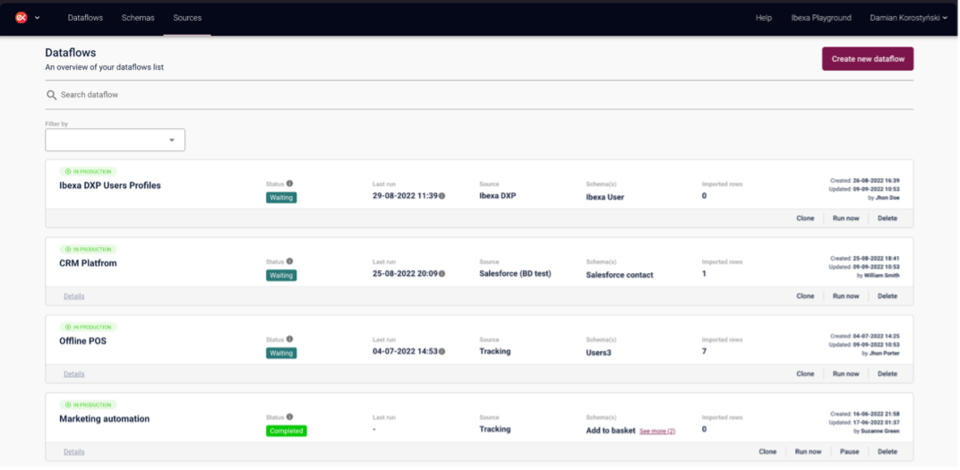Click the Users3 schema

(x=599, y=352)
